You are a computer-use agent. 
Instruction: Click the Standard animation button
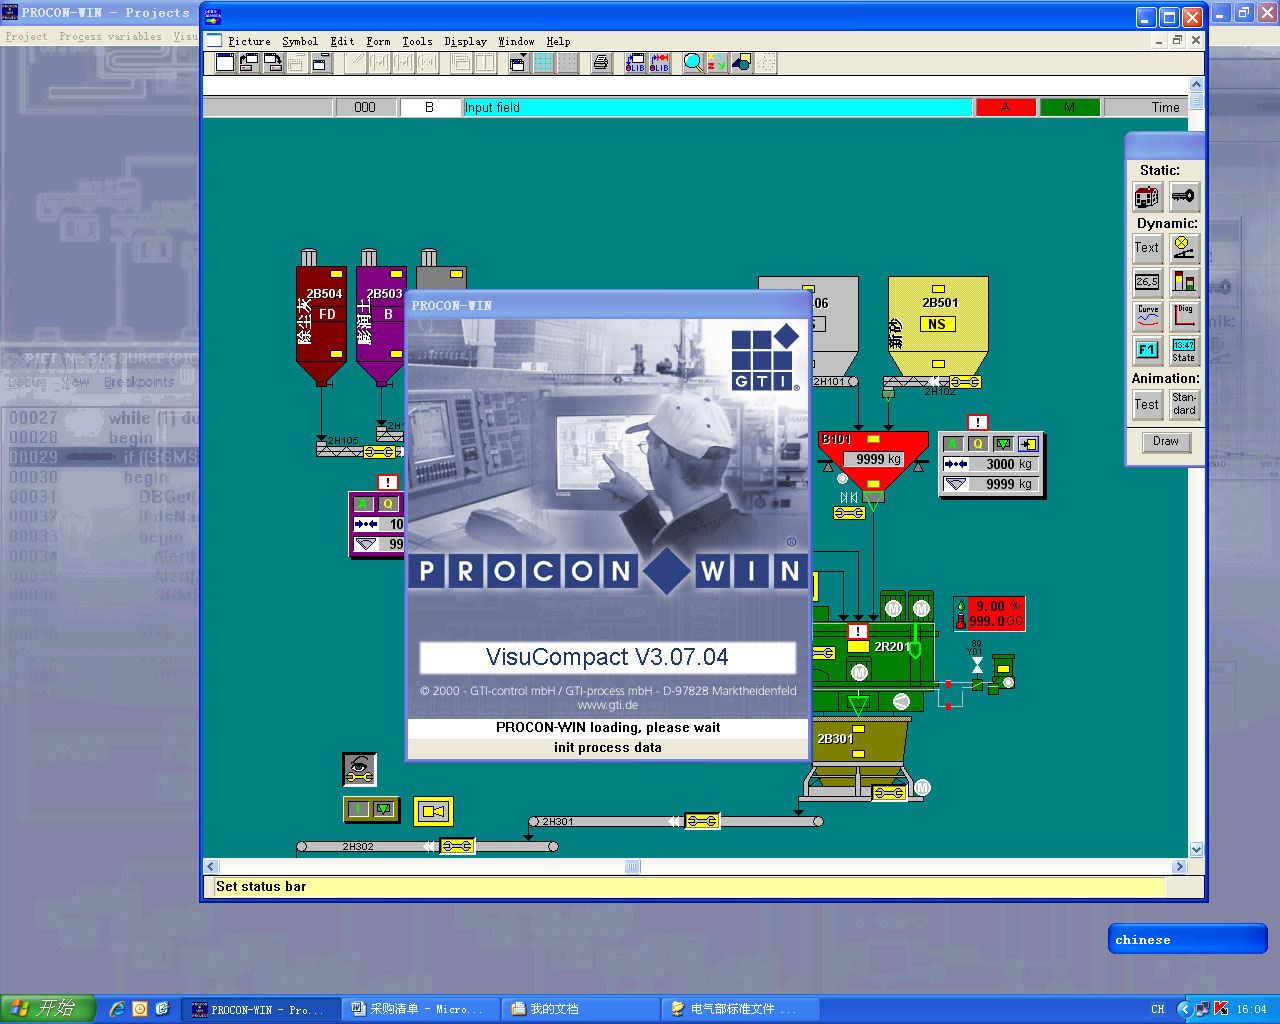(1184, 404)
